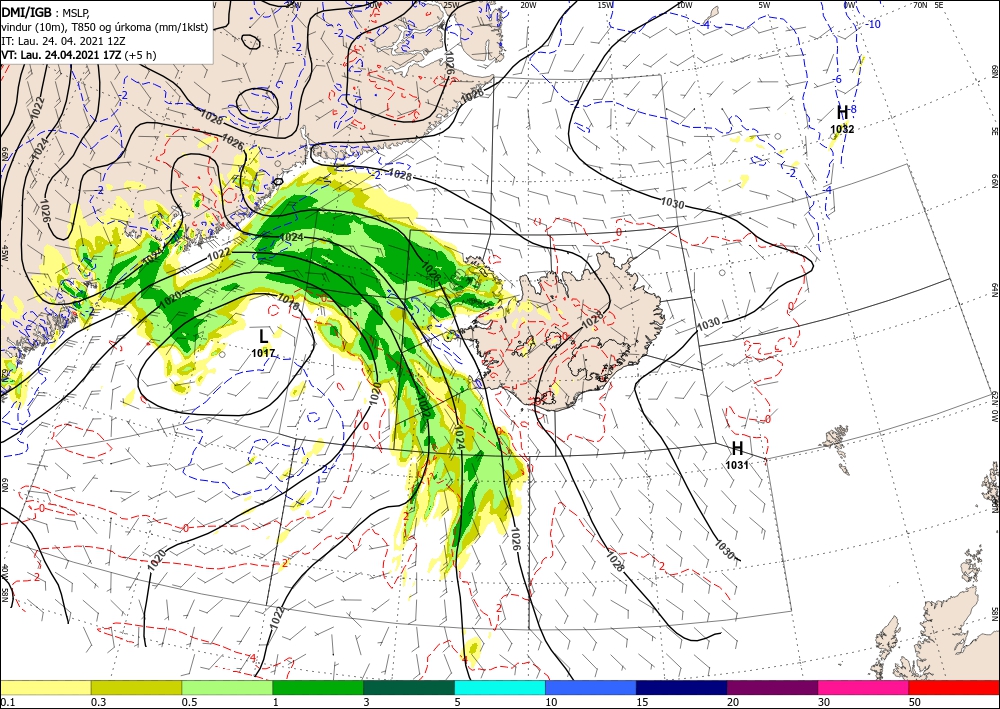Click the olive 0.3 precipitation legend swatch
Image resolution: width=1000 pixels, height=709 pixels.
click(x=136, y=687)
